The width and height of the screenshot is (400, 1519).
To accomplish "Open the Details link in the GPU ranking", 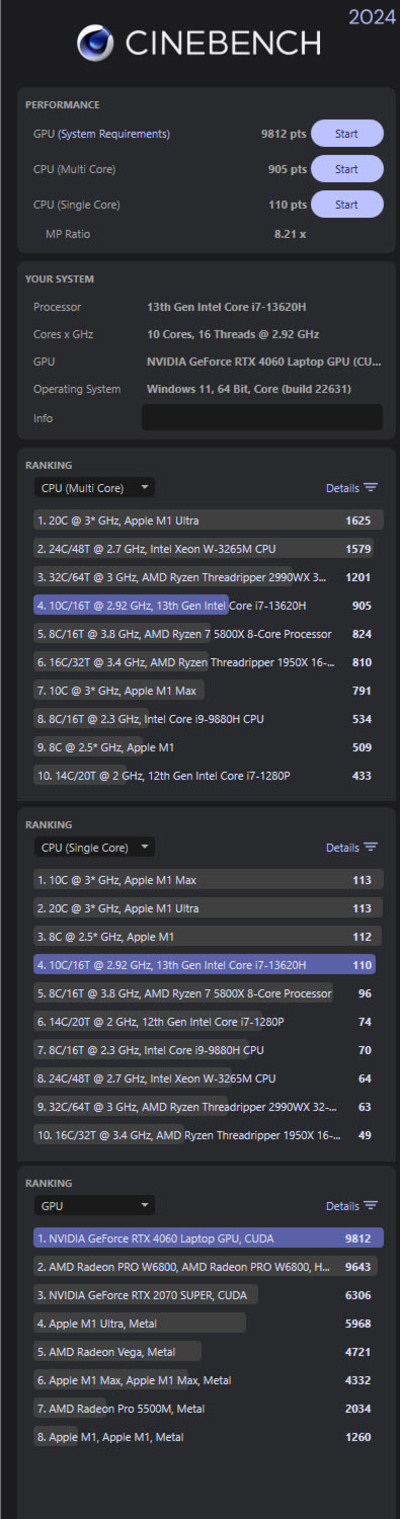I will click(342, 1206).
